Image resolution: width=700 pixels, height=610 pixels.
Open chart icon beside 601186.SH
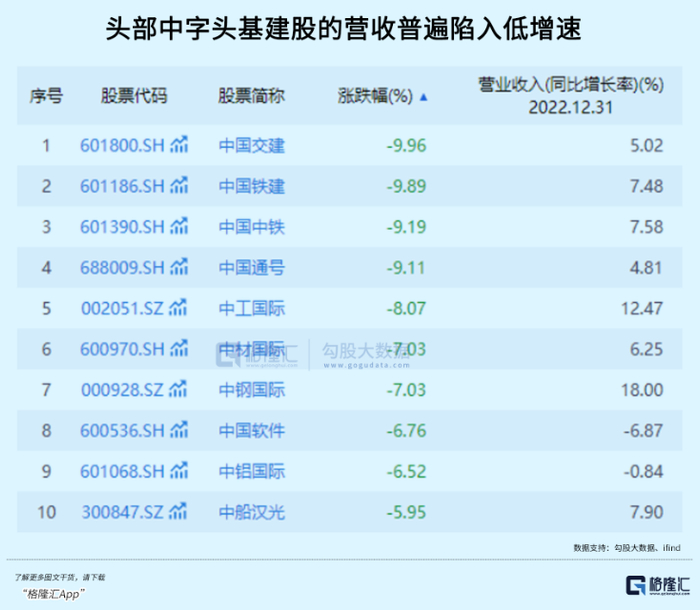(179, 185)
